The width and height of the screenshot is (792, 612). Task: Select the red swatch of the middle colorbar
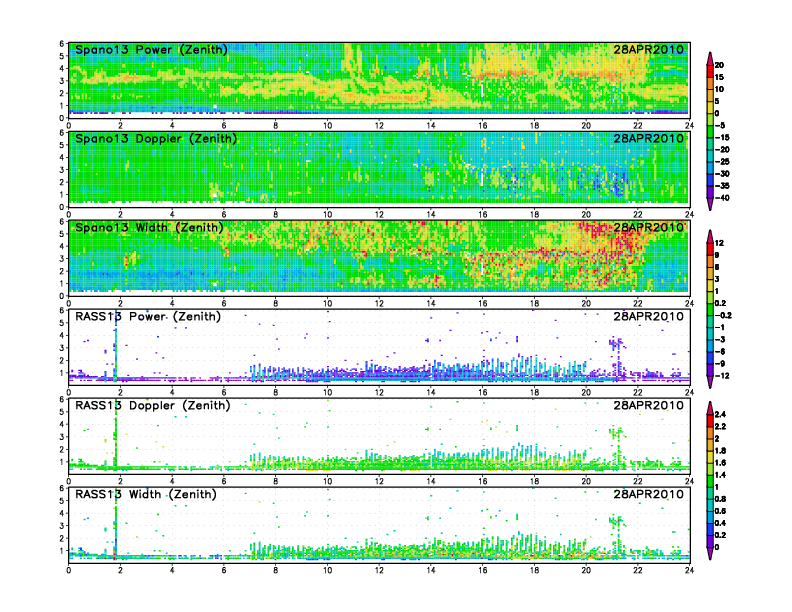coord(710,249)
